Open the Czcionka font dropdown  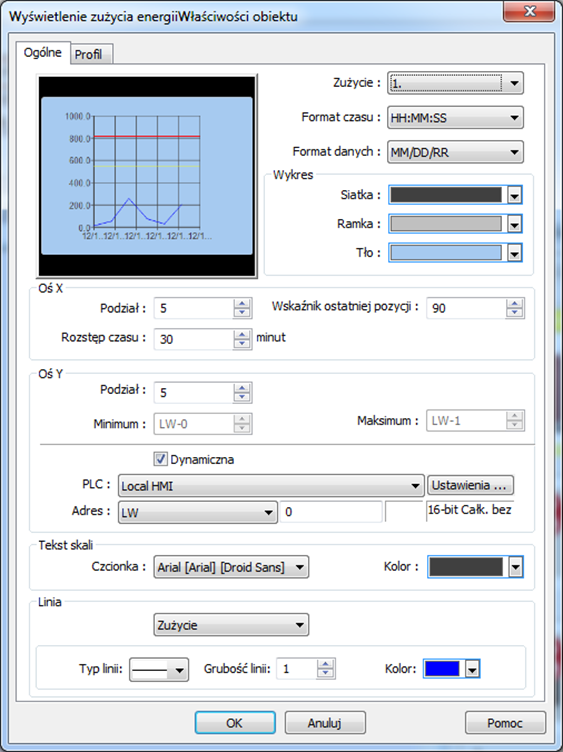coord(231,567)
